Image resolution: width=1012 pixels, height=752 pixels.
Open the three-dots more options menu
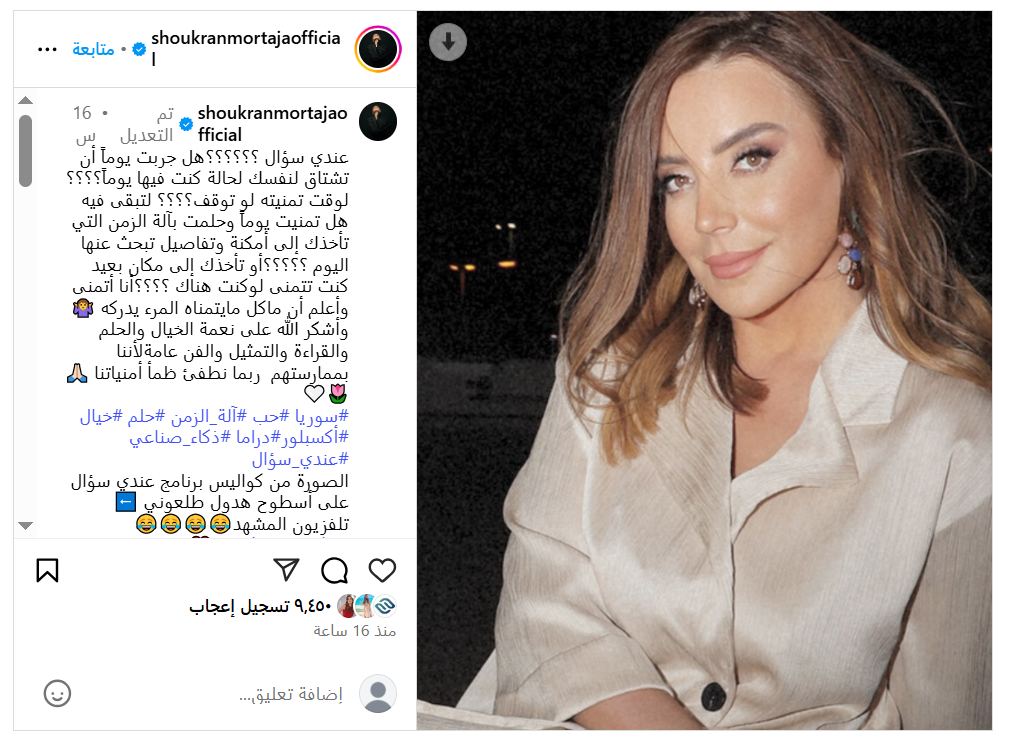click(x=47, y=49)
